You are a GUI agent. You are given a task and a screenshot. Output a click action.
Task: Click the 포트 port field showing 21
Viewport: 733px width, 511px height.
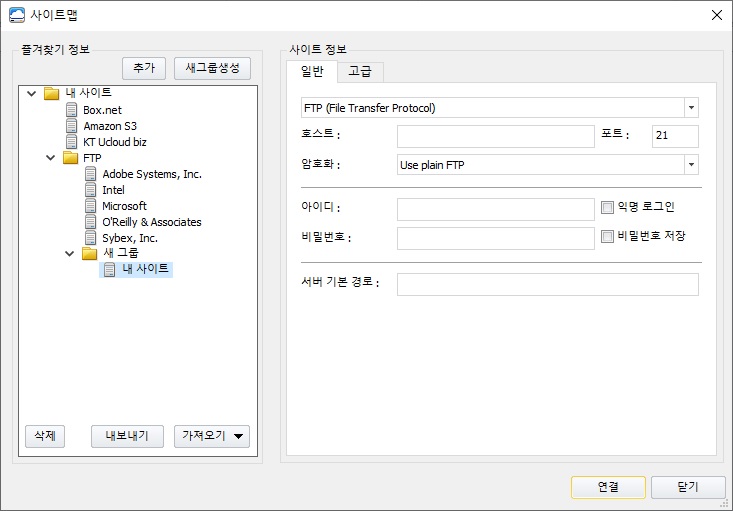tap(675, 136)
